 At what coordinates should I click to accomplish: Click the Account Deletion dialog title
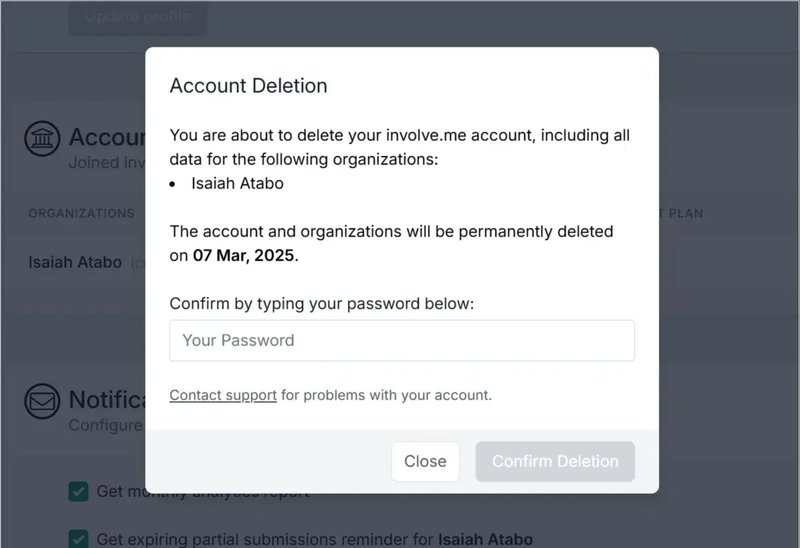[x=249, y=86]
